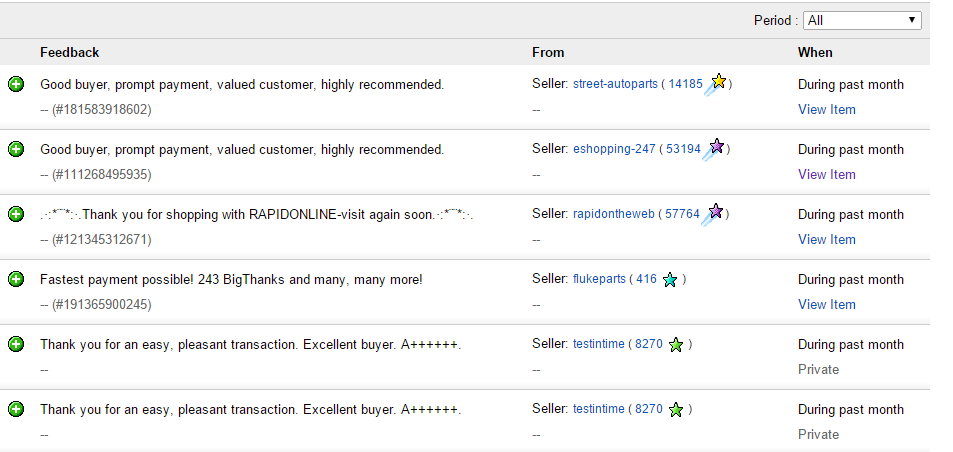Click View Item for flukeparts feedback
The width and height of the screenshot is (953, 452).
(827, 304)
